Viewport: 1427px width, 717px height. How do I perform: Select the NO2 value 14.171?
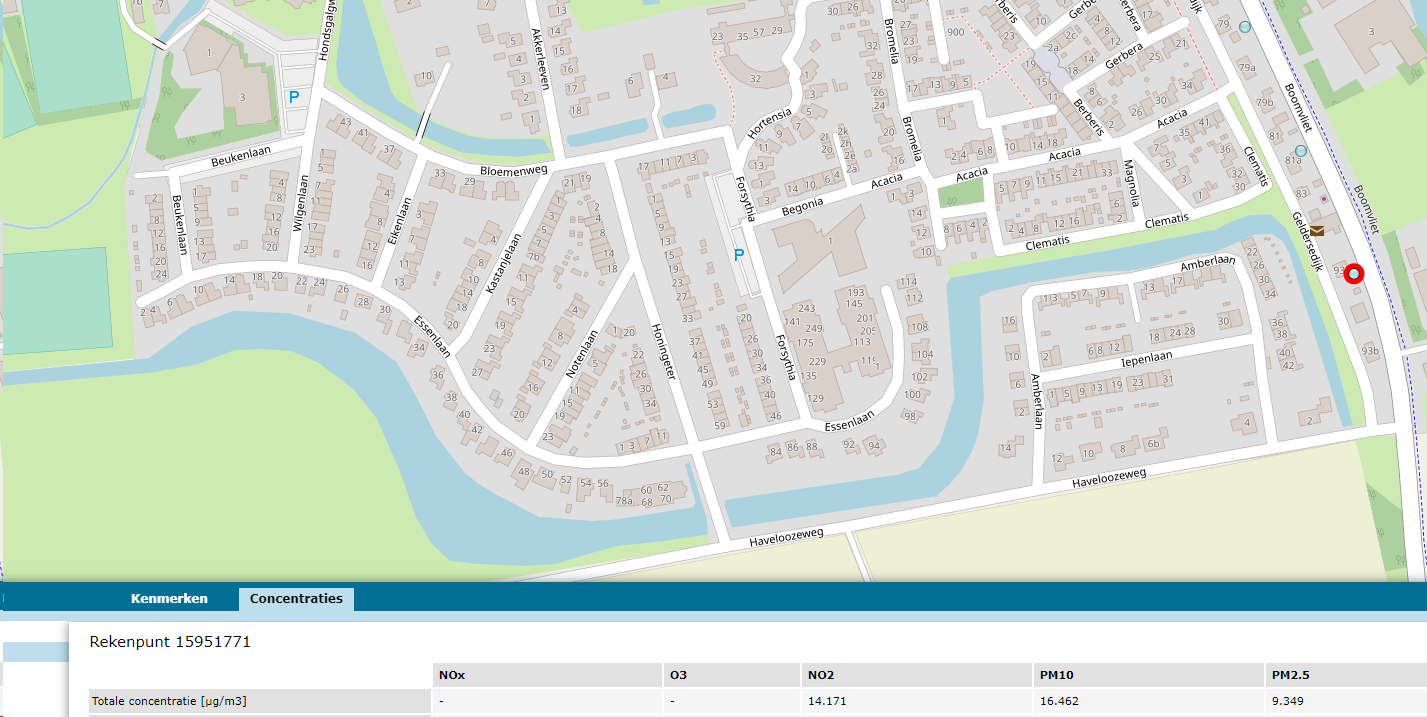click(827, 701)
